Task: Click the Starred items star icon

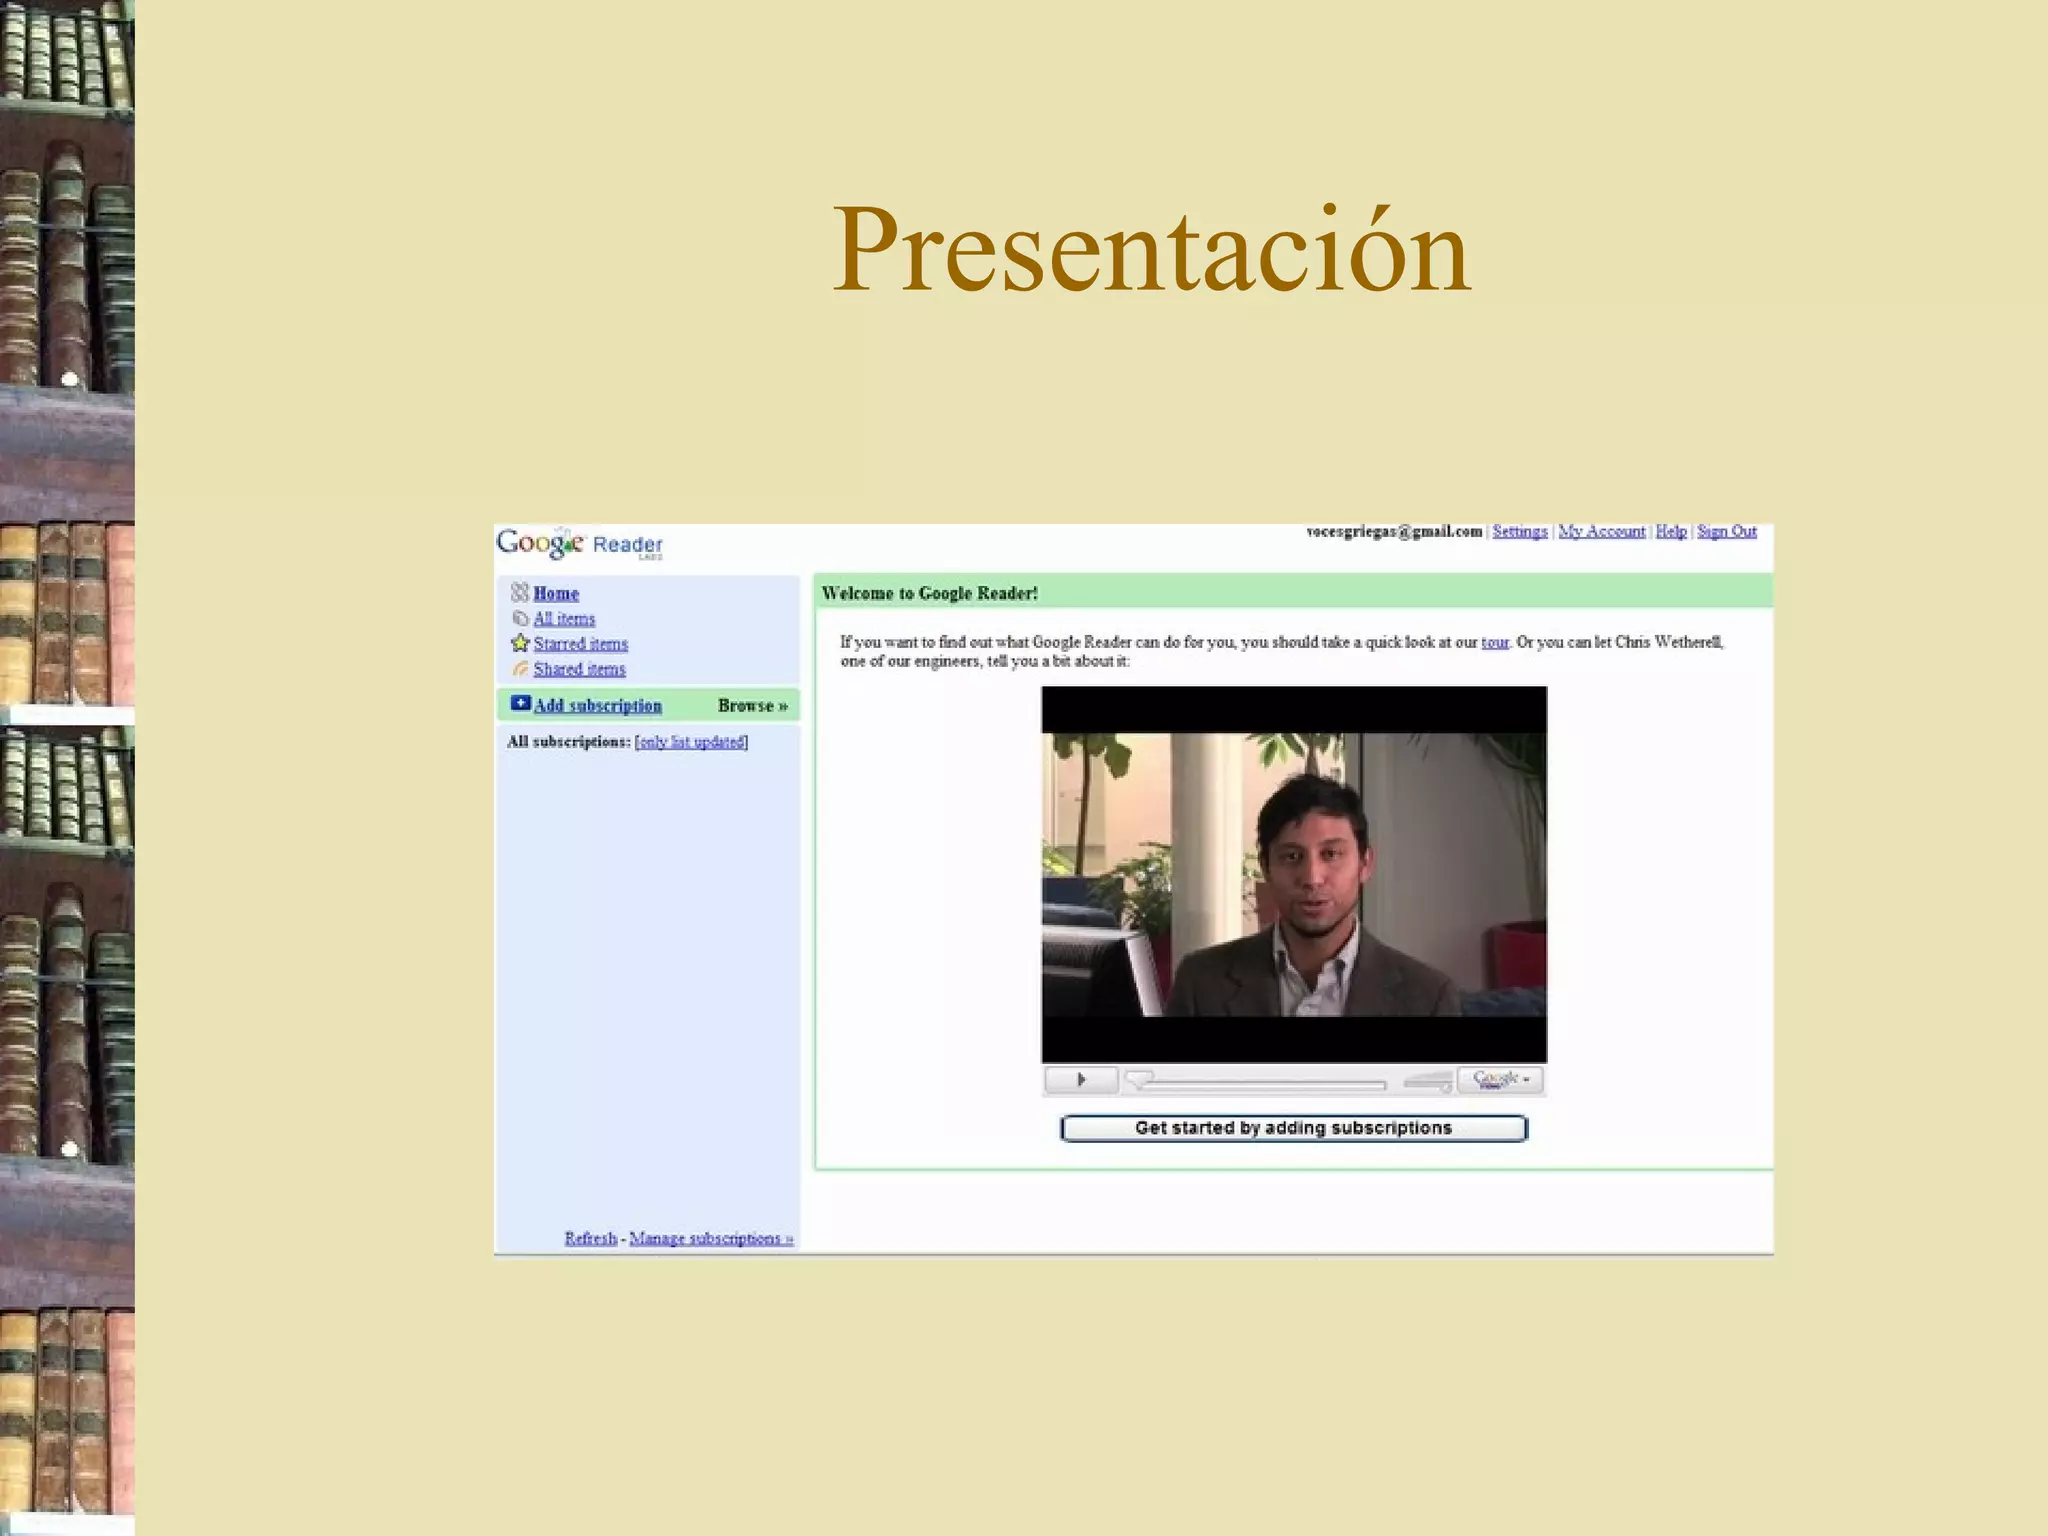Action: tap(520, 643)
